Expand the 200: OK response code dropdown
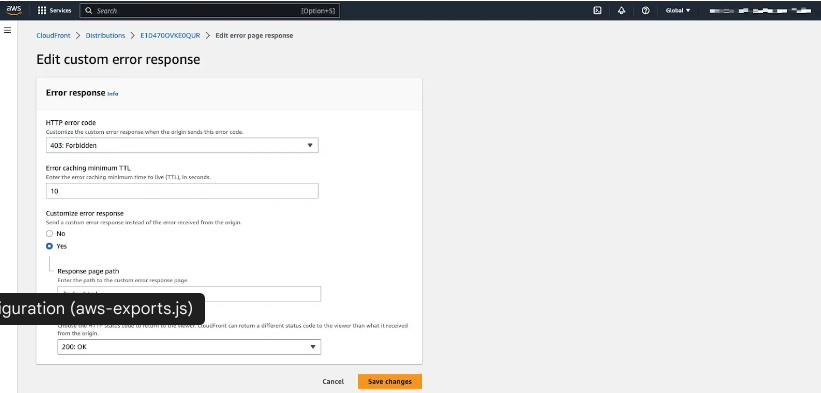The width and height of the screenshot is (821, 393). click(189, 346)
